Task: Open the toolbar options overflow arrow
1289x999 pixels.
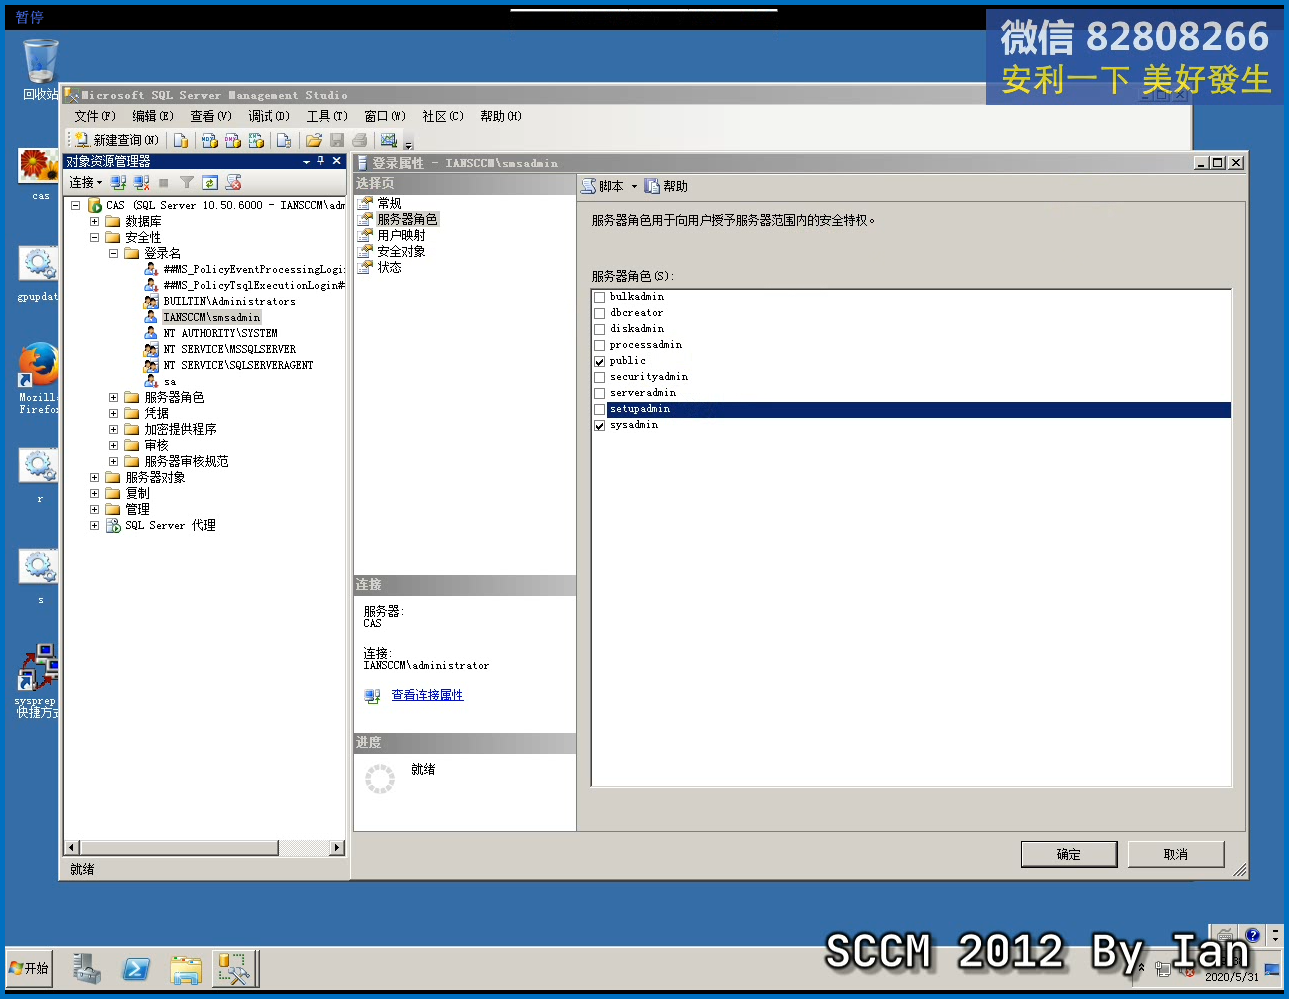Action: [x=408, y=142]
